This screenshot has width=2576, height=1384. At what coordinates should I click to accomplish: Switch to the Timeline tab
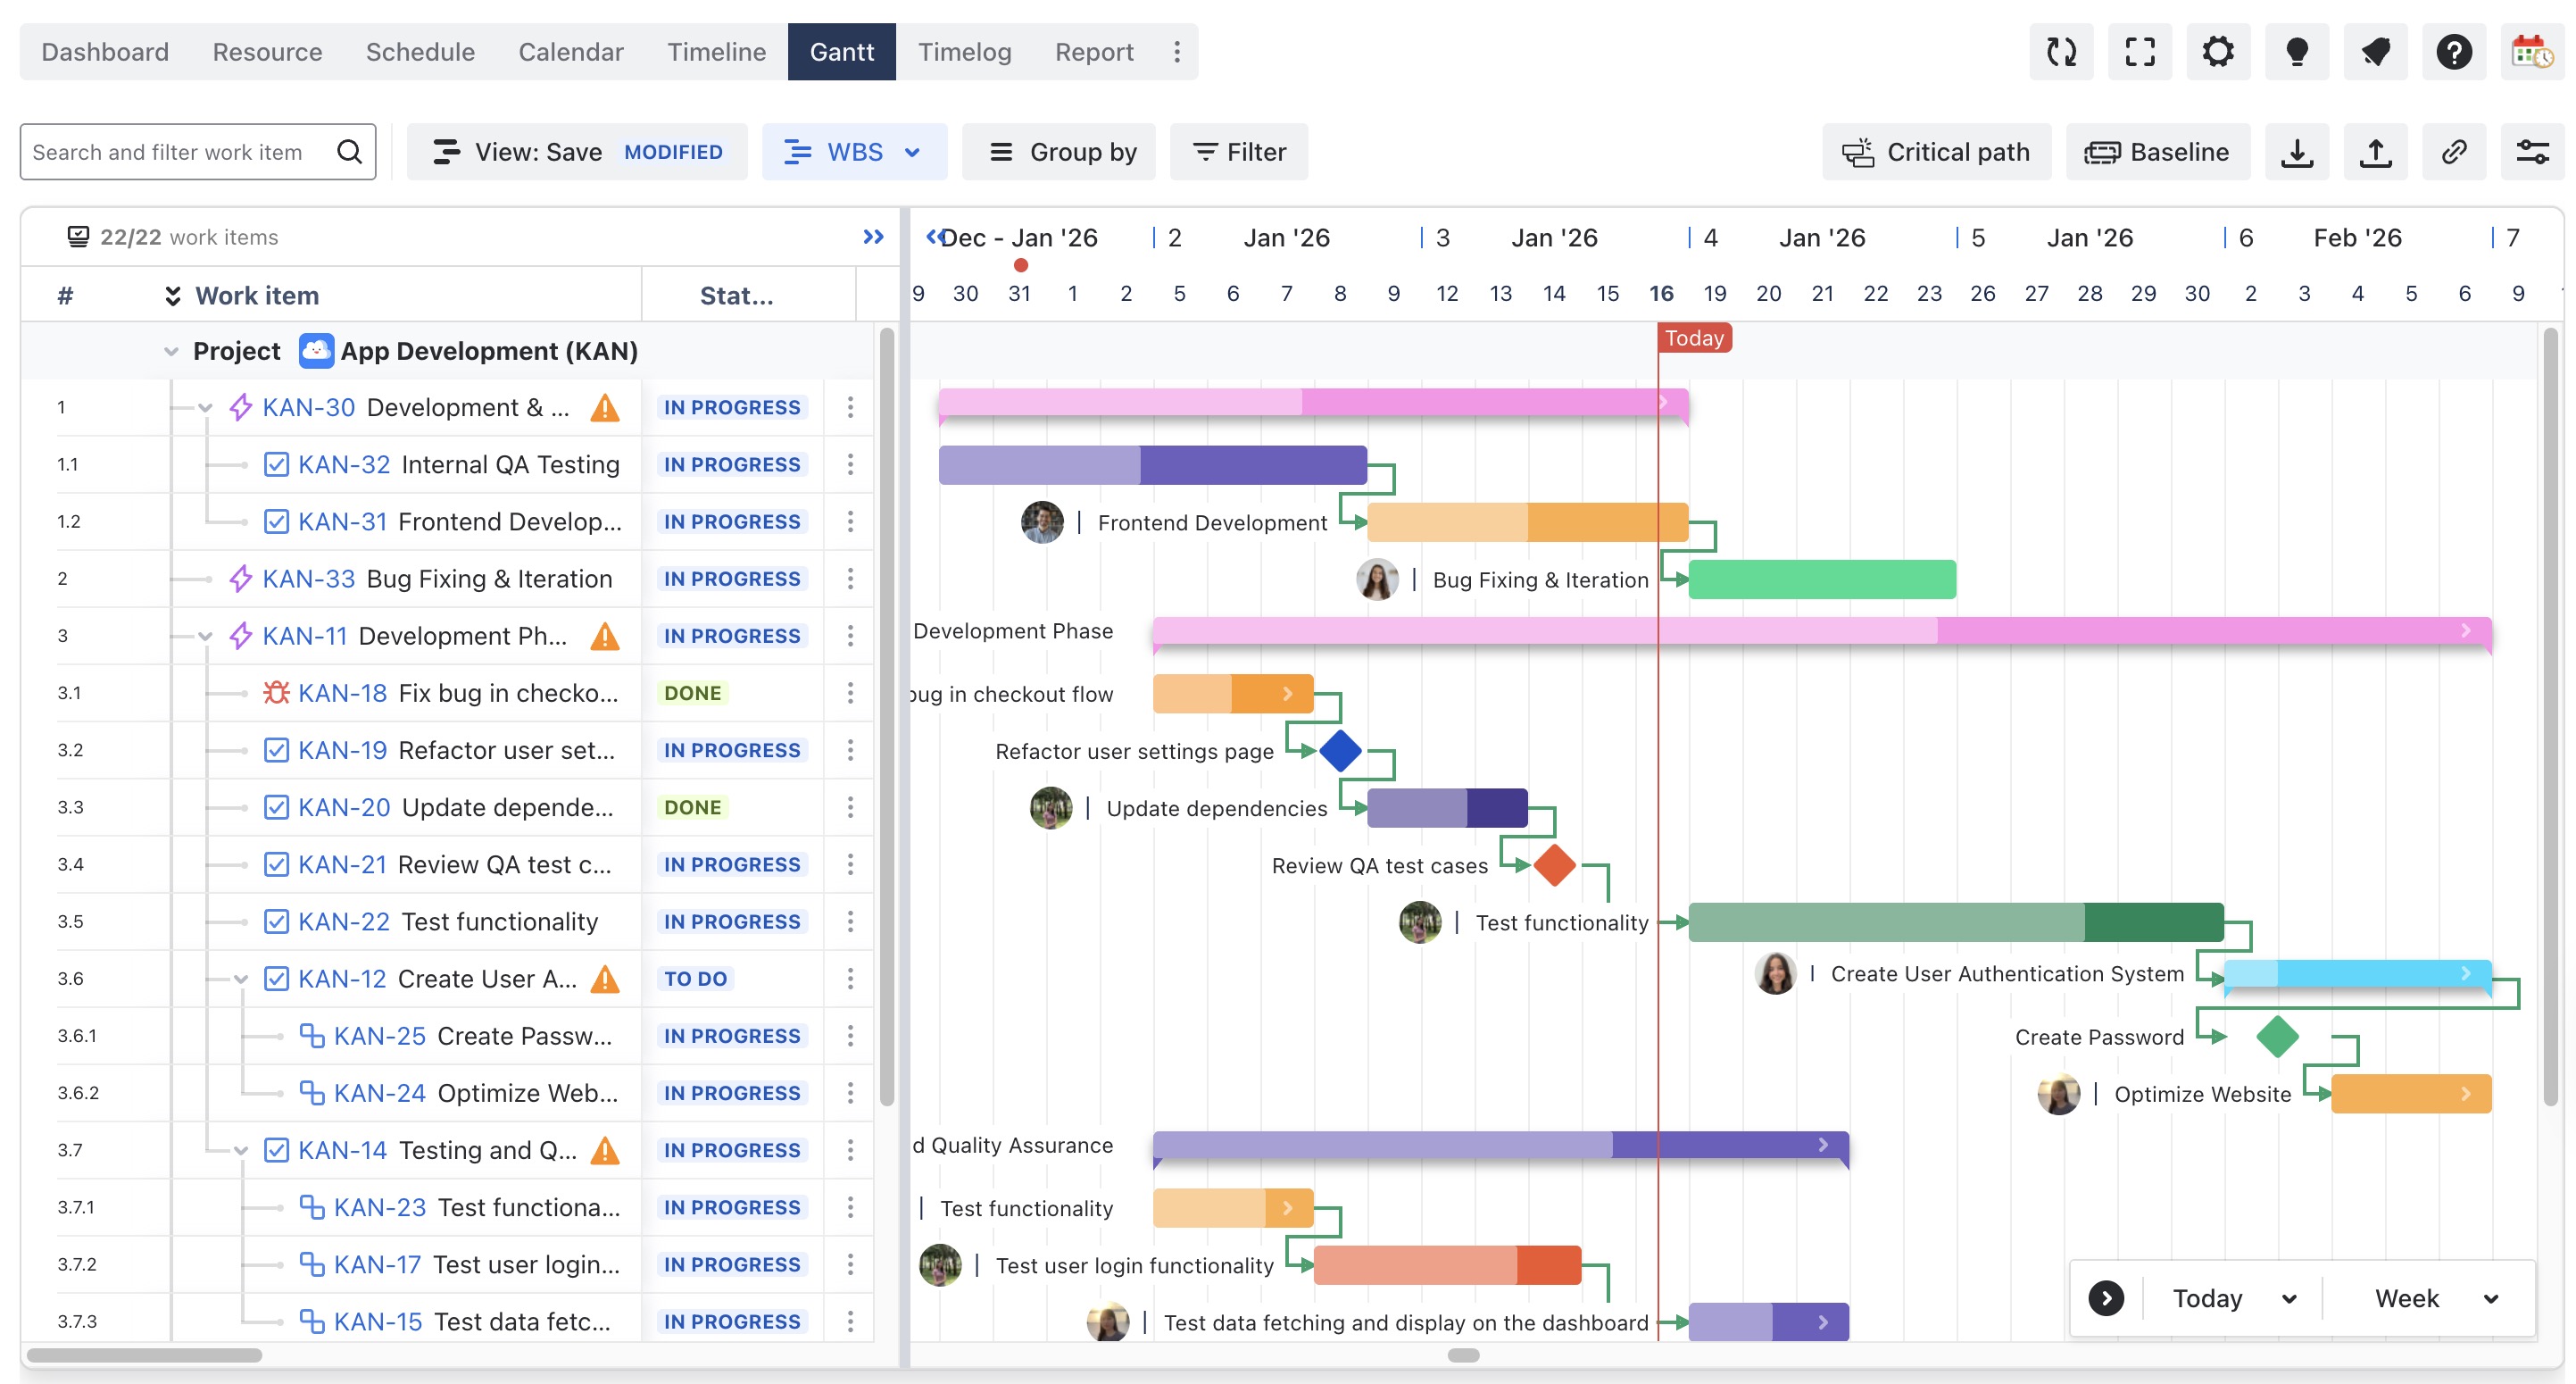click(x=716, y=52)
